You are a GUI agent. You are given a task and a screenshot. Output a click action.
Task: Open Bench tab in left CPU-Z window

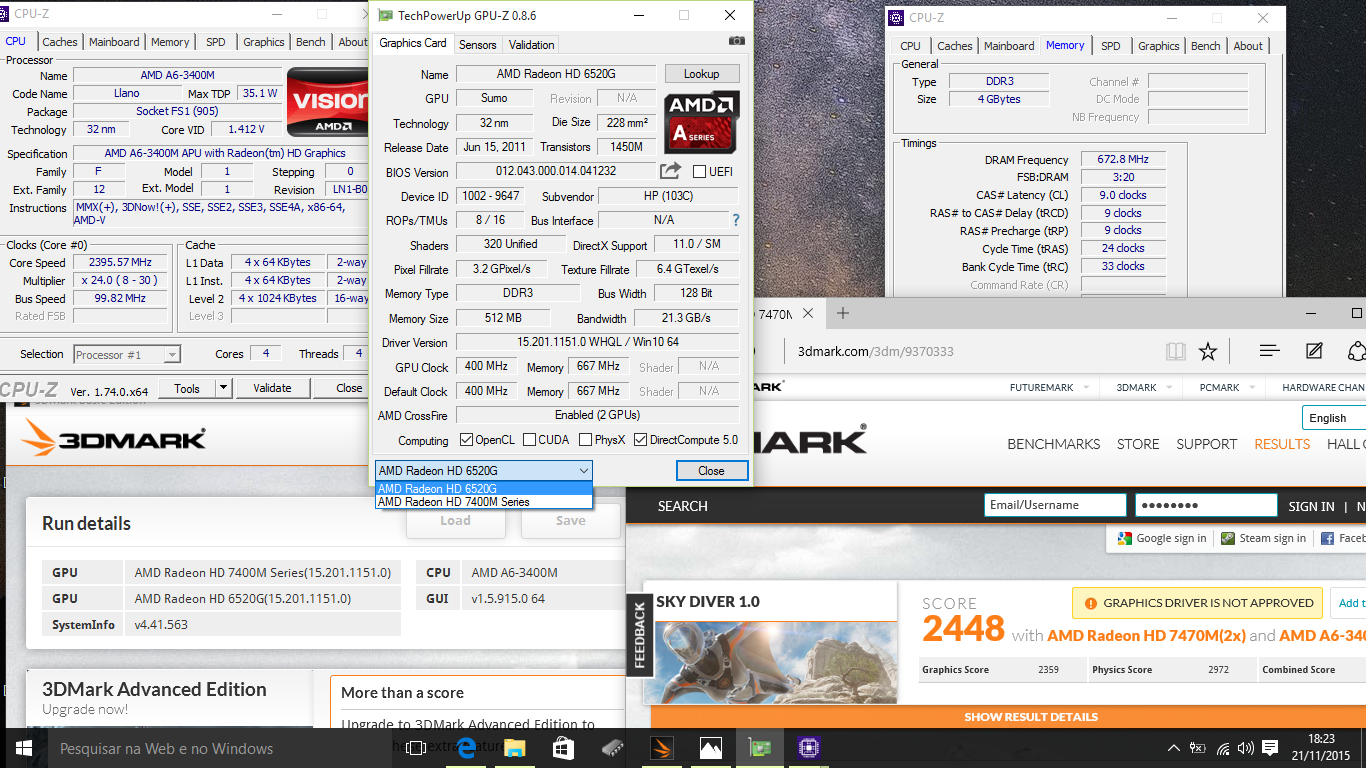pyautogui.click(x=311, y=42)
